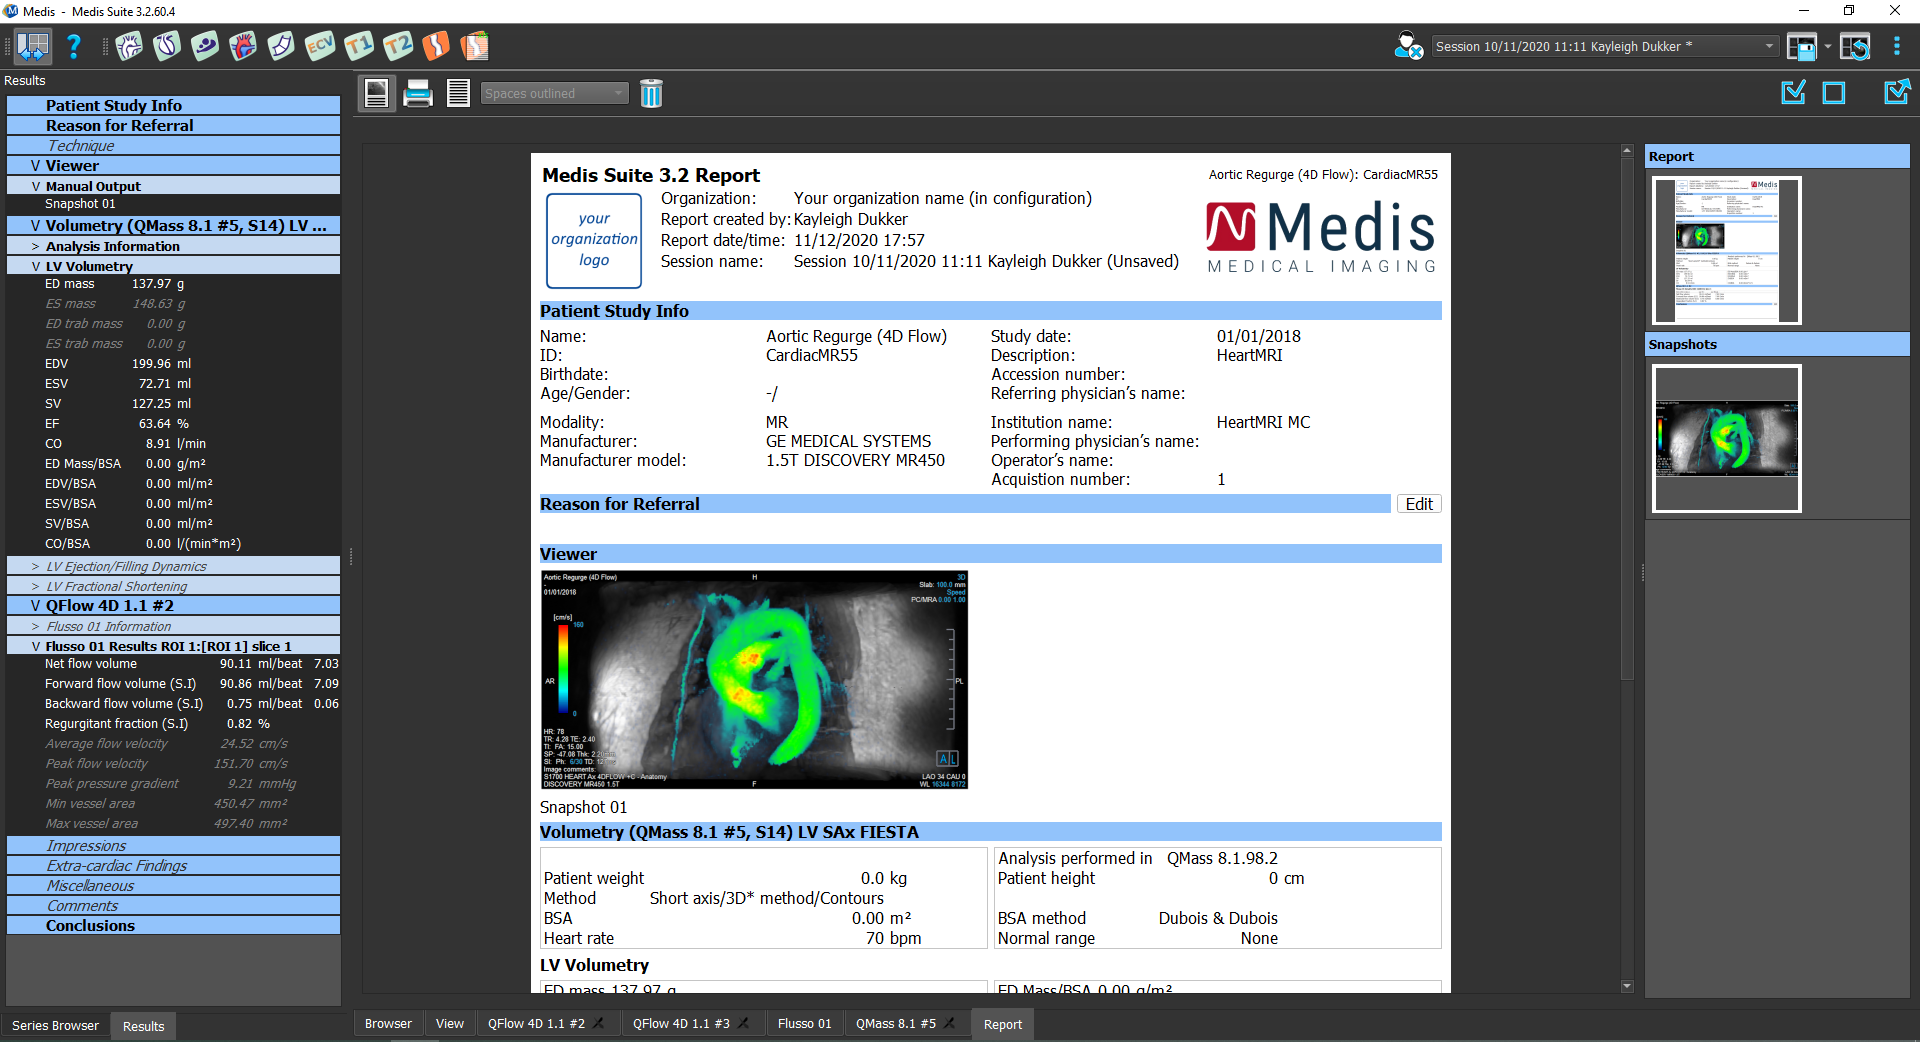Open the T2 mapping app icon
The height and width of the screenshot is (1042, 1920).
click(398, 46)
